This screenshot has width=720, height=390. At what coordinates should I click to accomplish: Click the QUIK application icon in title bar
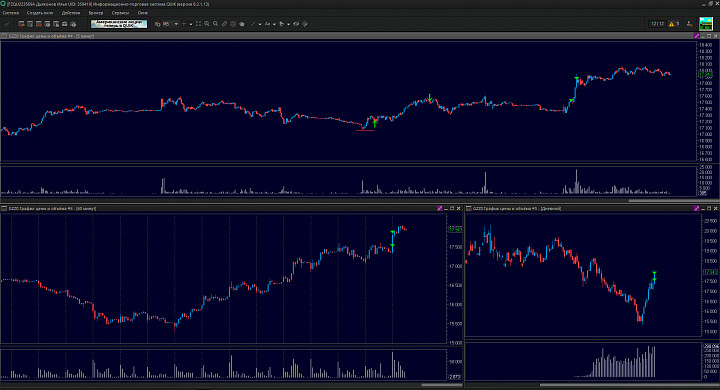3,4
